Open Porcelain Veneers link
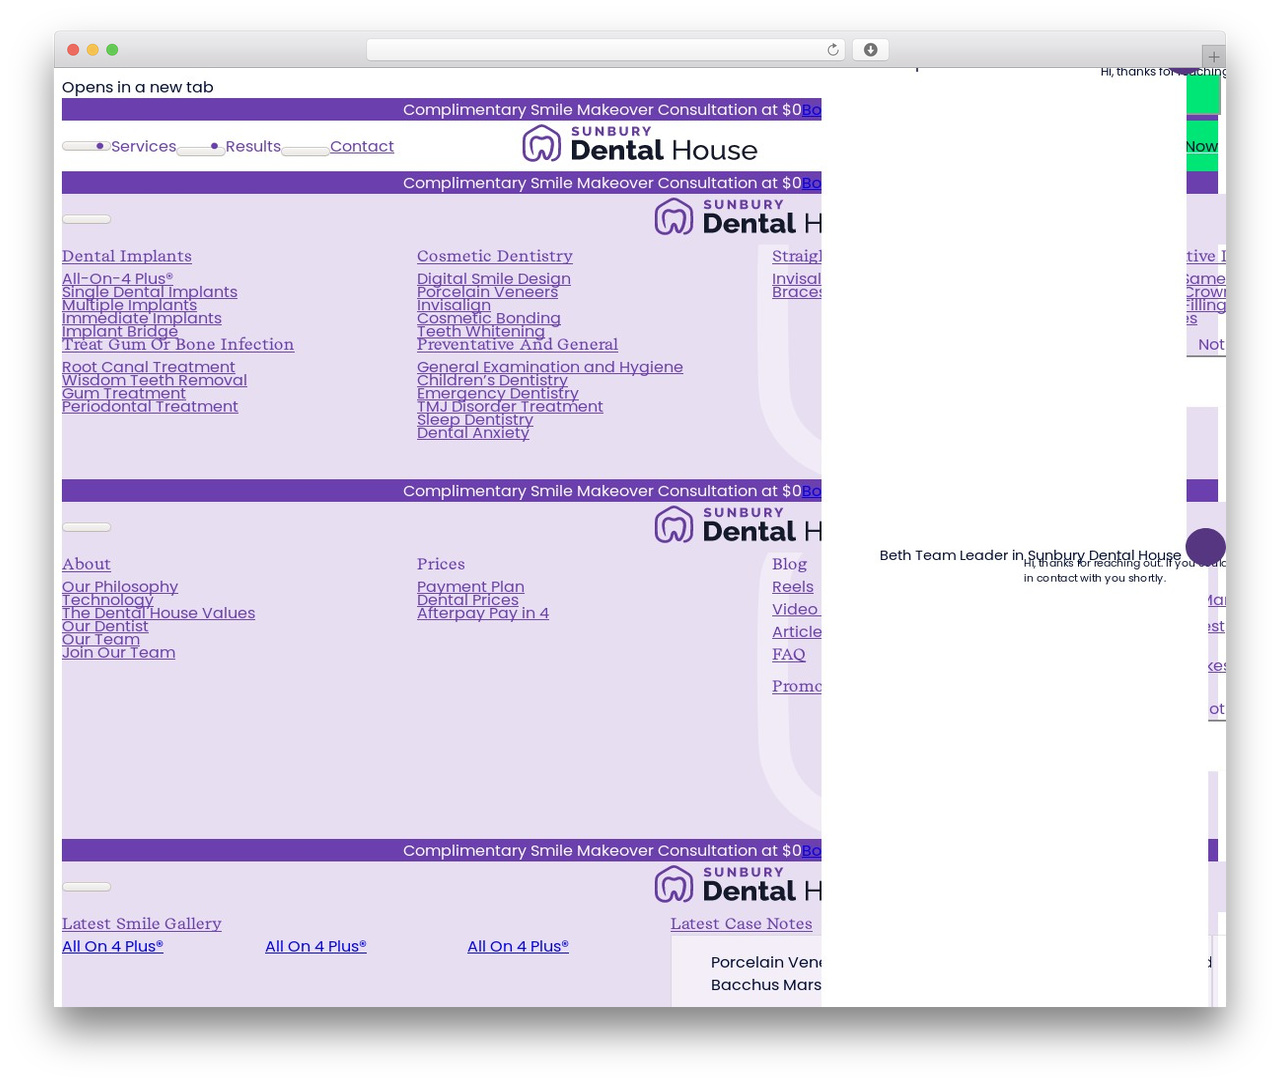This screenshot has width=1280, height=1084. pyautogui.click(x=487, y=292)
